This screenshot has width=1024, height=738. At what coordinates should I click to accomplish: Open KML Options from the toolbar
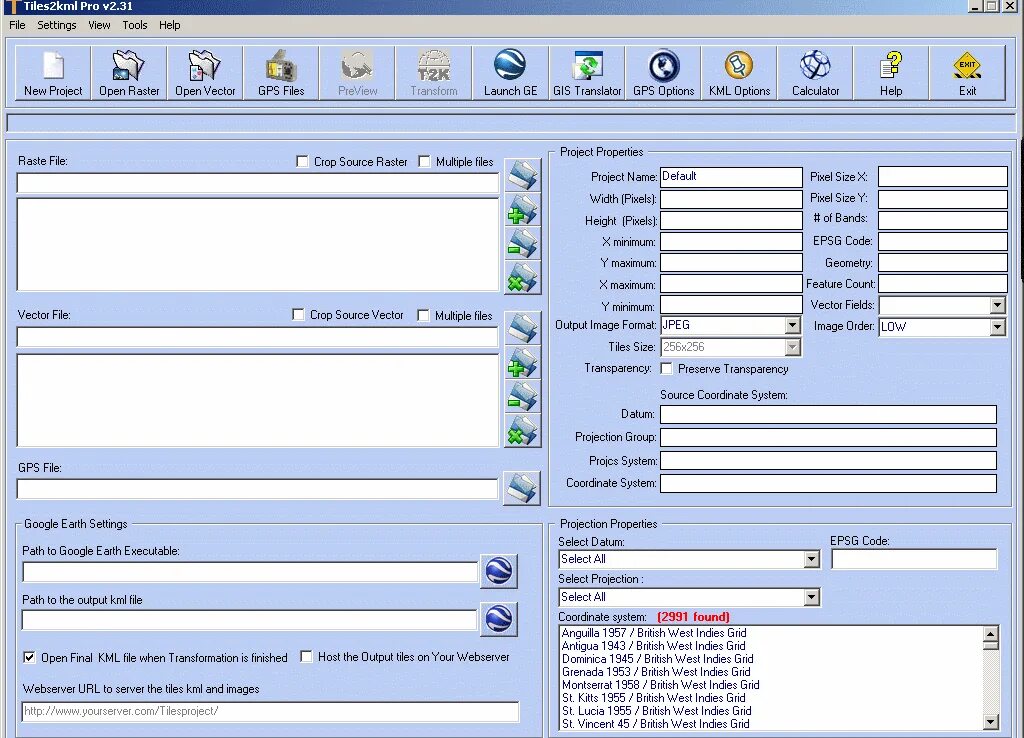coord(739,72)
